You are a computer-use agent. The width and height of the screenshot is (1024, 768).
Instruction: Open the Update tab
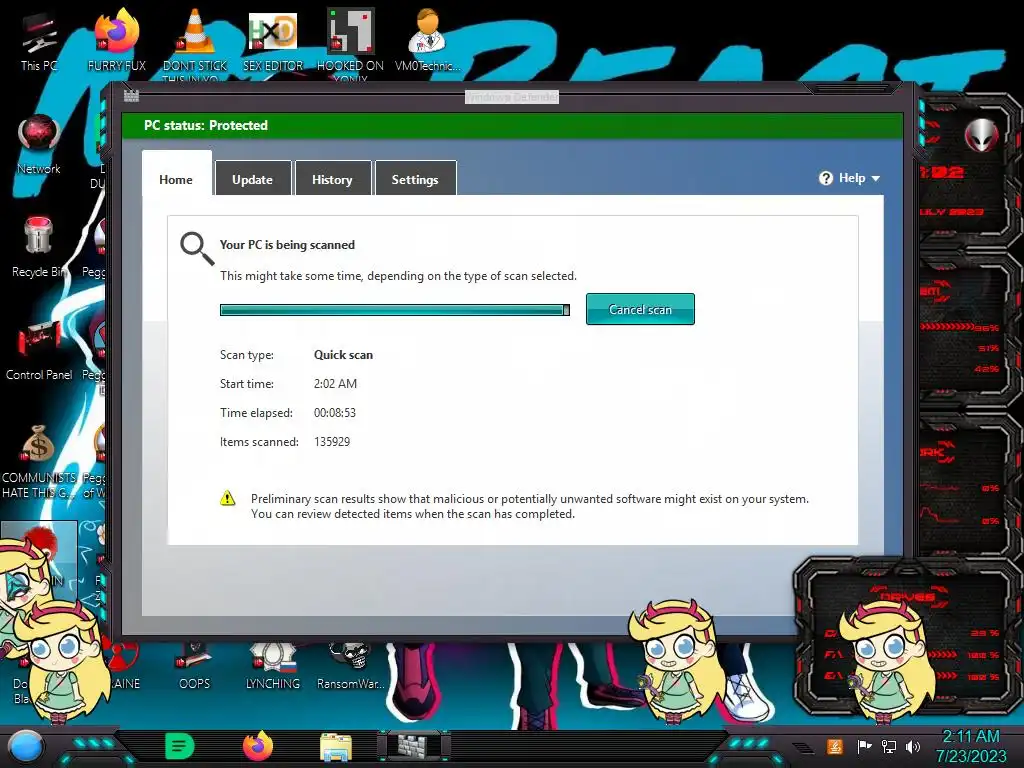(x=252, y=179)
